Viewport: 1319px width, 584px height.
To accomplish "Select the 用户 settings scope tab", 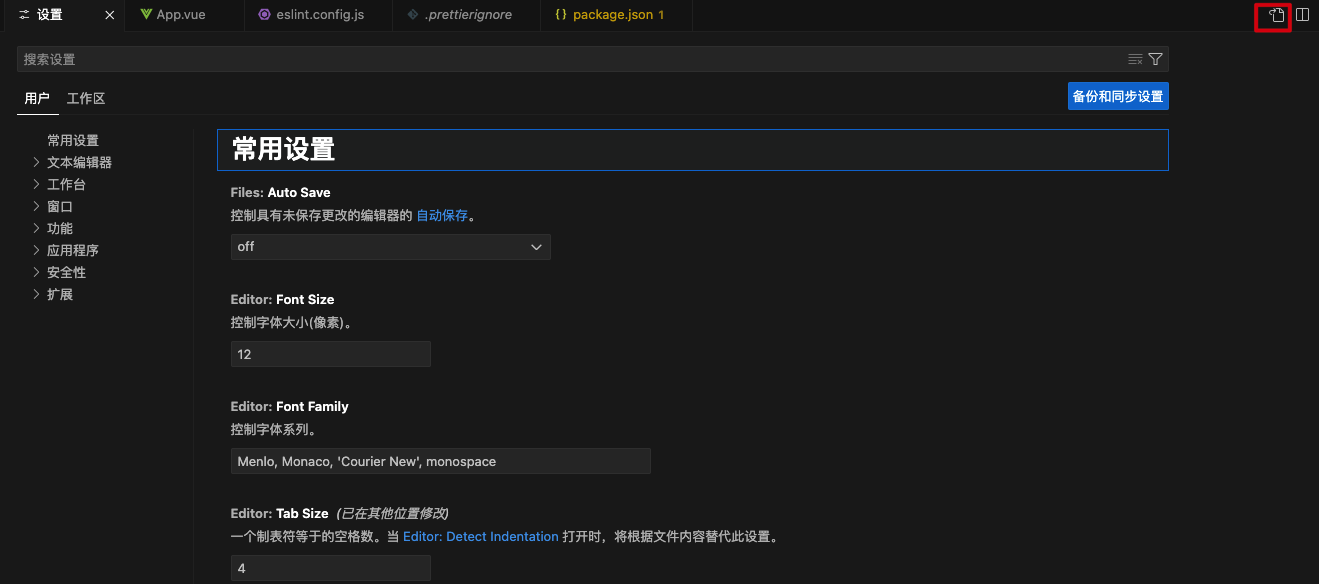I will click(x=37, y=98).
